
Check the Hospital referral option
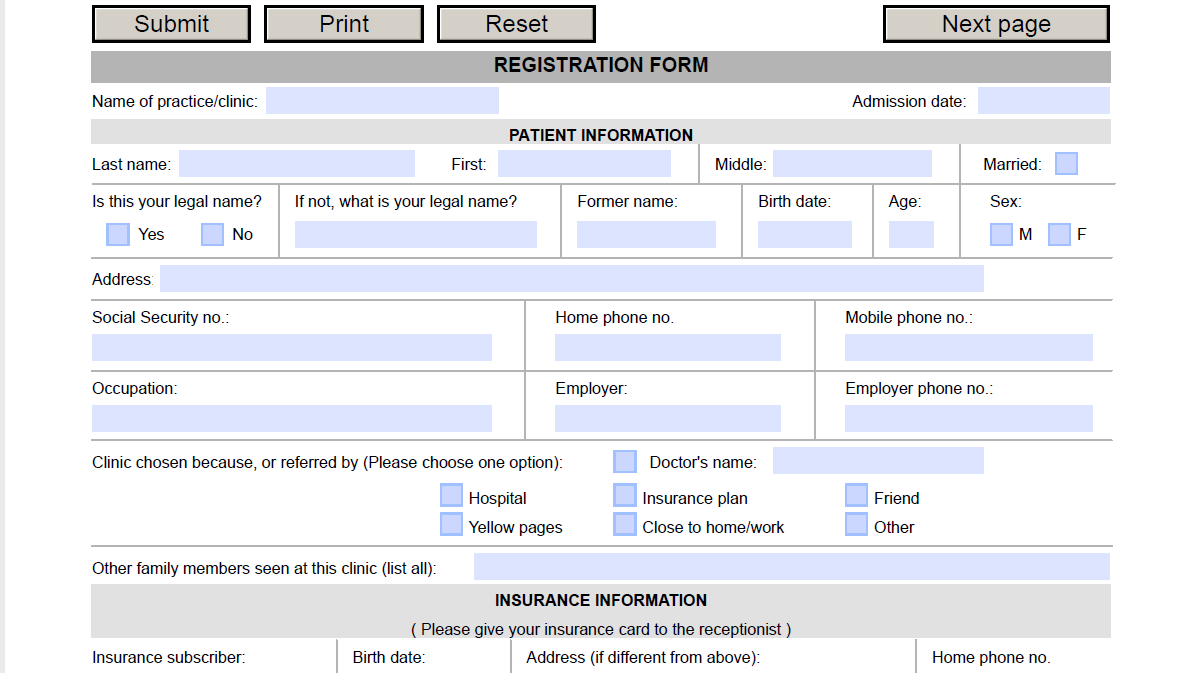coord(452,495)
